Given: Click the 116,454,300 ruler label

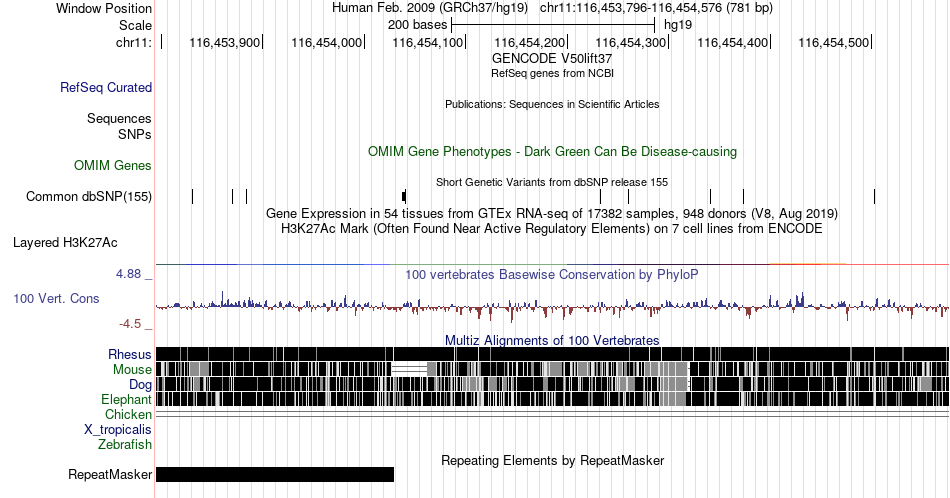Looking at the screenshot, I should [630, 42].
